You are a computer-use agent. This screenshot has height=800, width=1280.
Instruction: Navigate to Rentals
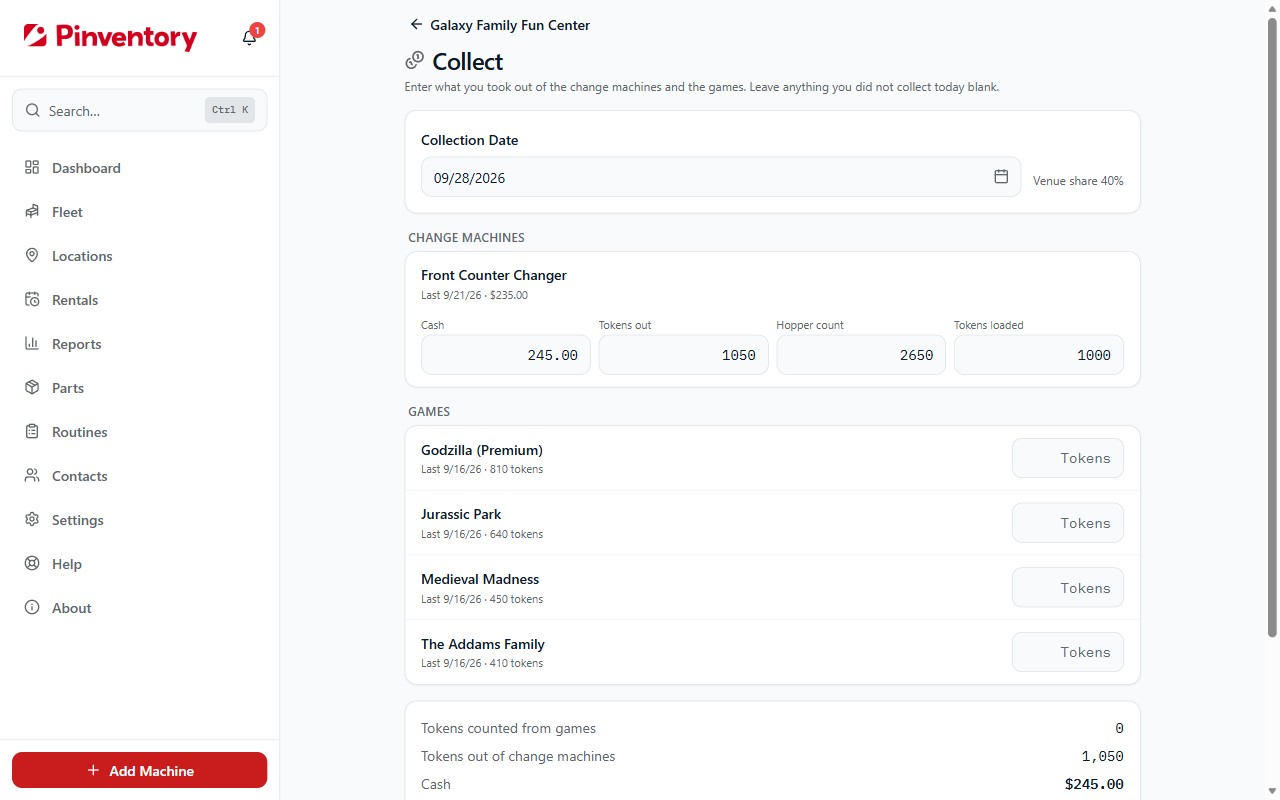pyautogui.click(x=139, y=300)
